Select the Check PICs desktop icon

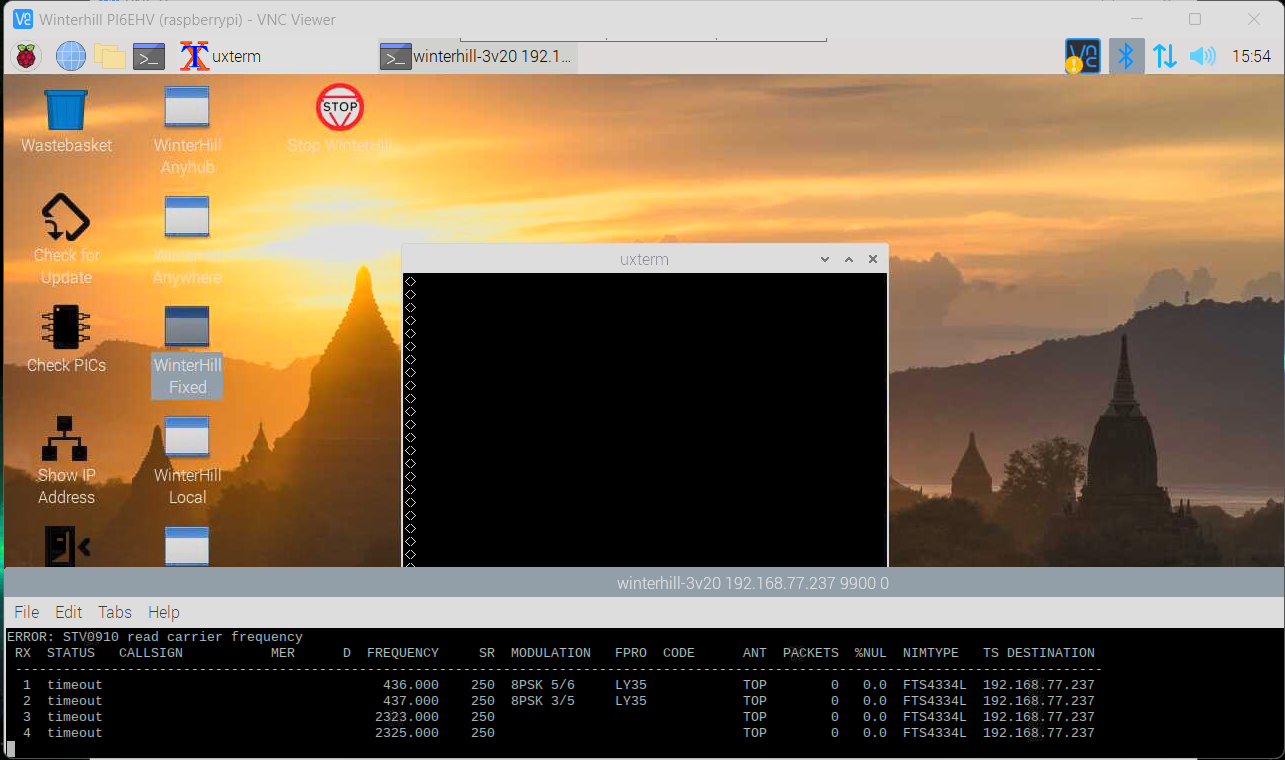tap(66, 329)
